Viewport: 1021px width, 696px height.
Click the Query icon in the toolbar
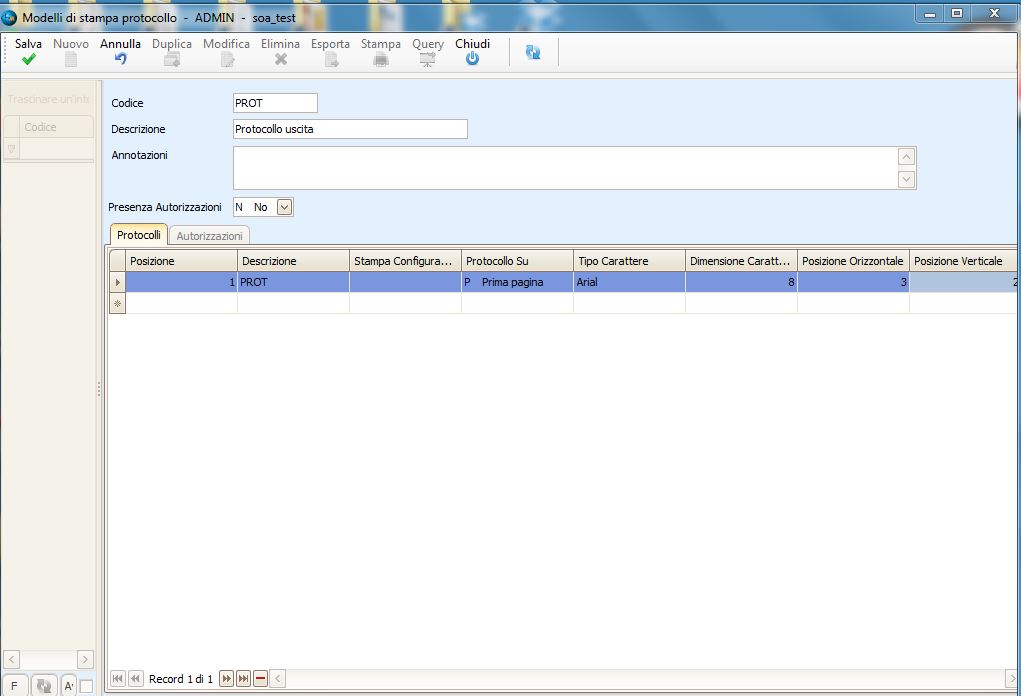[428, 60]
